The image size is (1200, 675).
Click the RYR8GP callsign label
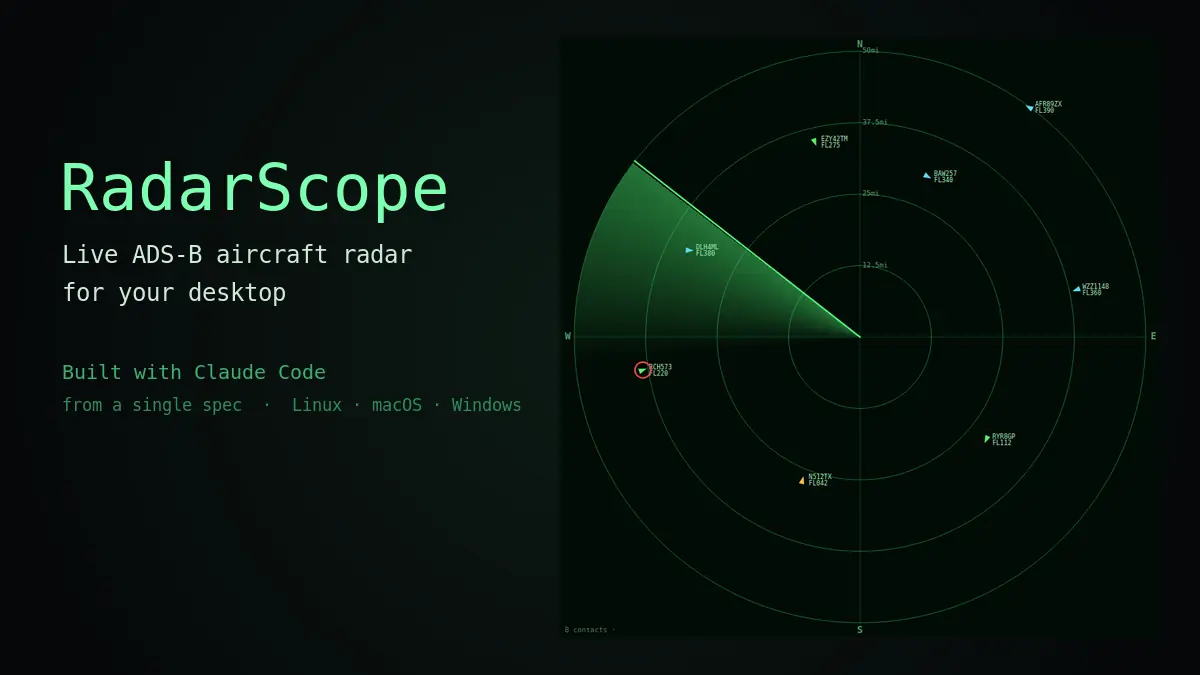(x=1003, y=436)
